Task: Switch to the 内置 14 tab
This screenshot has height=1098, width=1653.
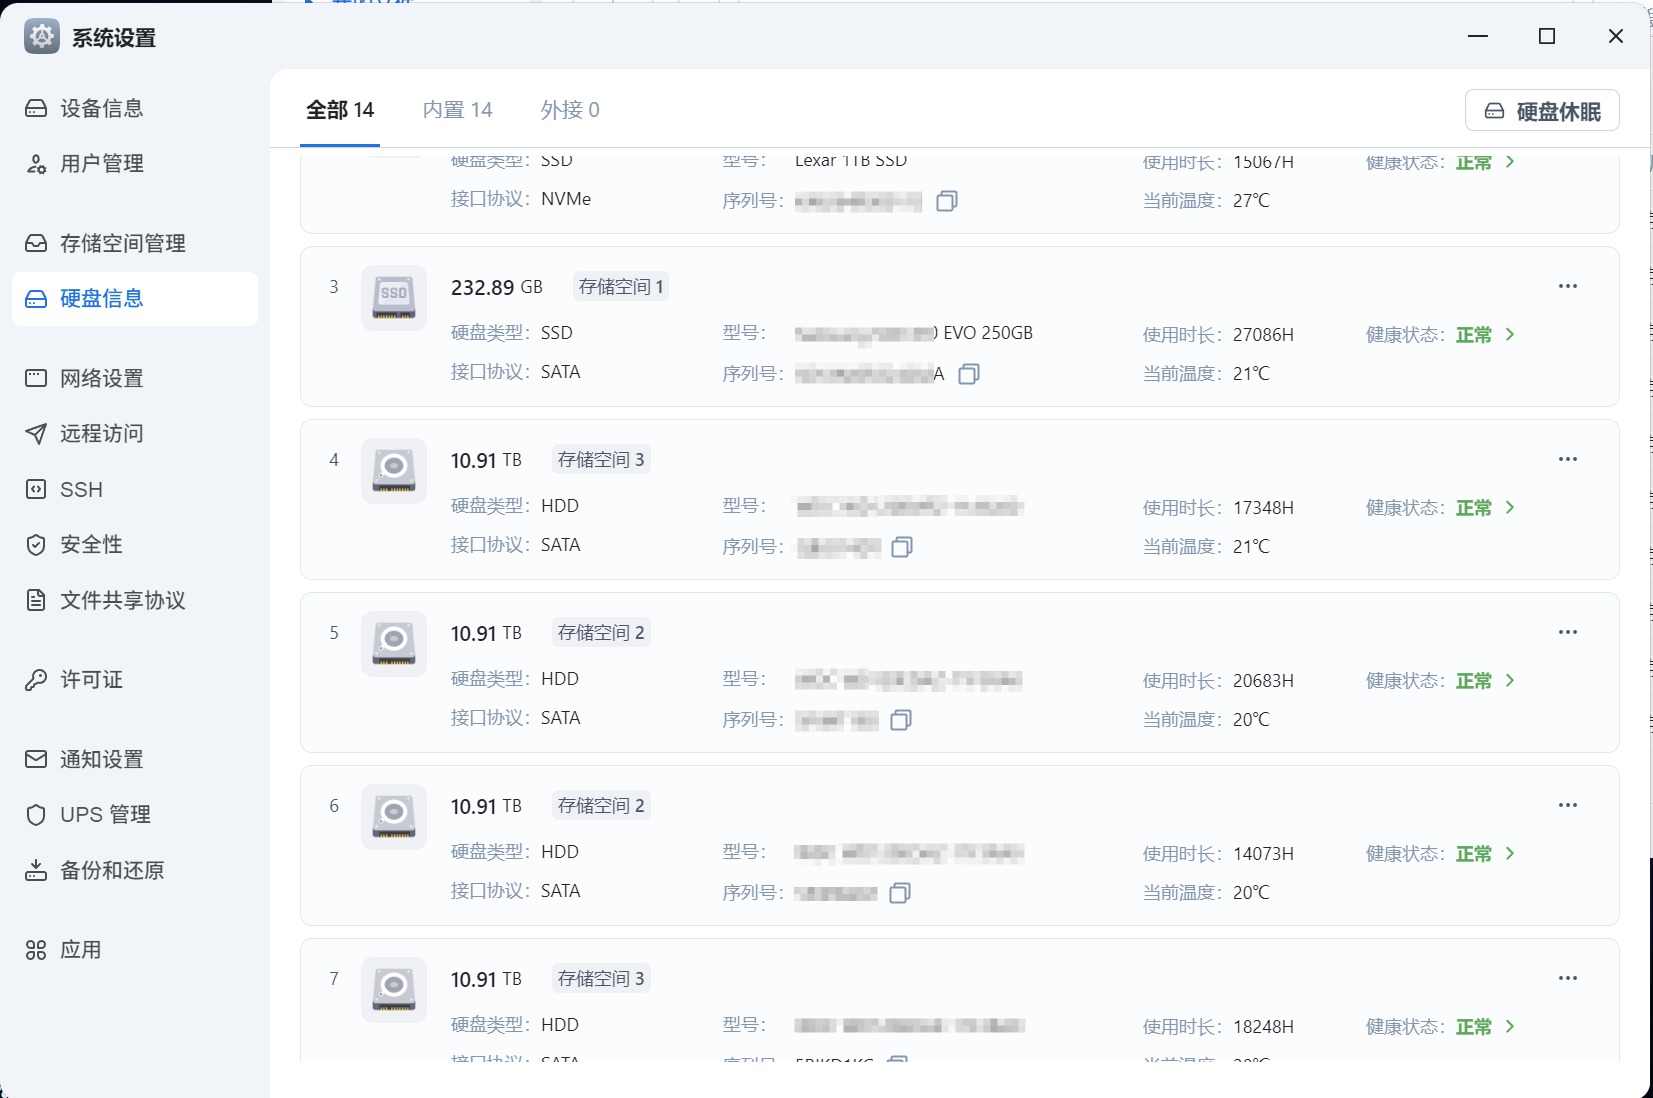Action: pos(457,110)
